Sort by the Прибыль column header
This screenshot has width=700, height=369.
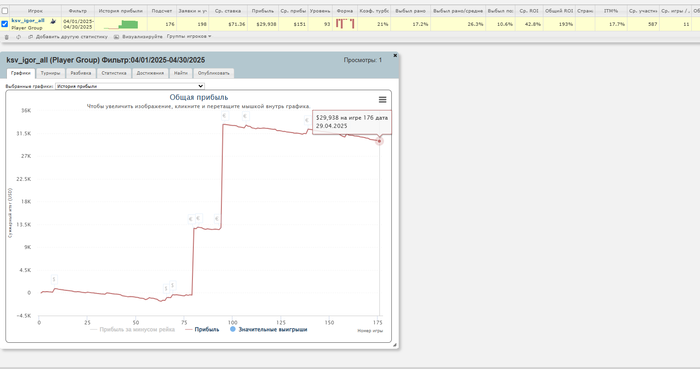pos(262,11)
